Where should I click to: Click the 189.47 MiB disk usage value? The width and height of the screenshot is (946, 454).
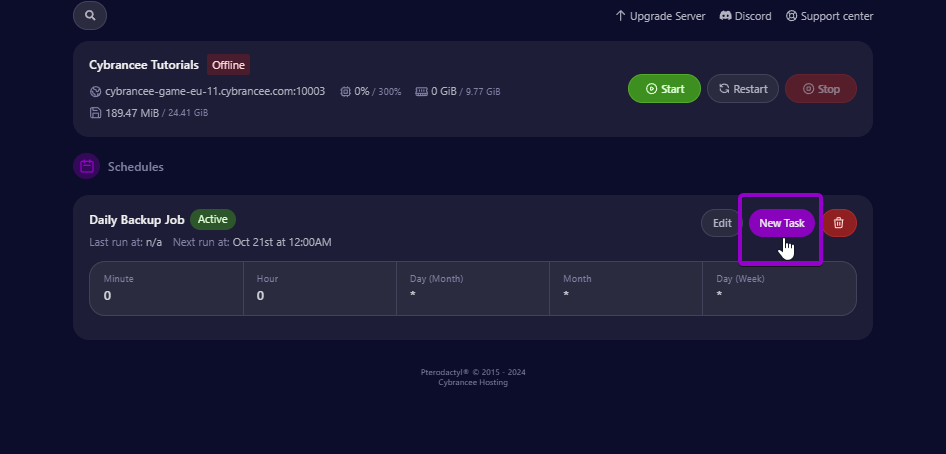[132, 113]
